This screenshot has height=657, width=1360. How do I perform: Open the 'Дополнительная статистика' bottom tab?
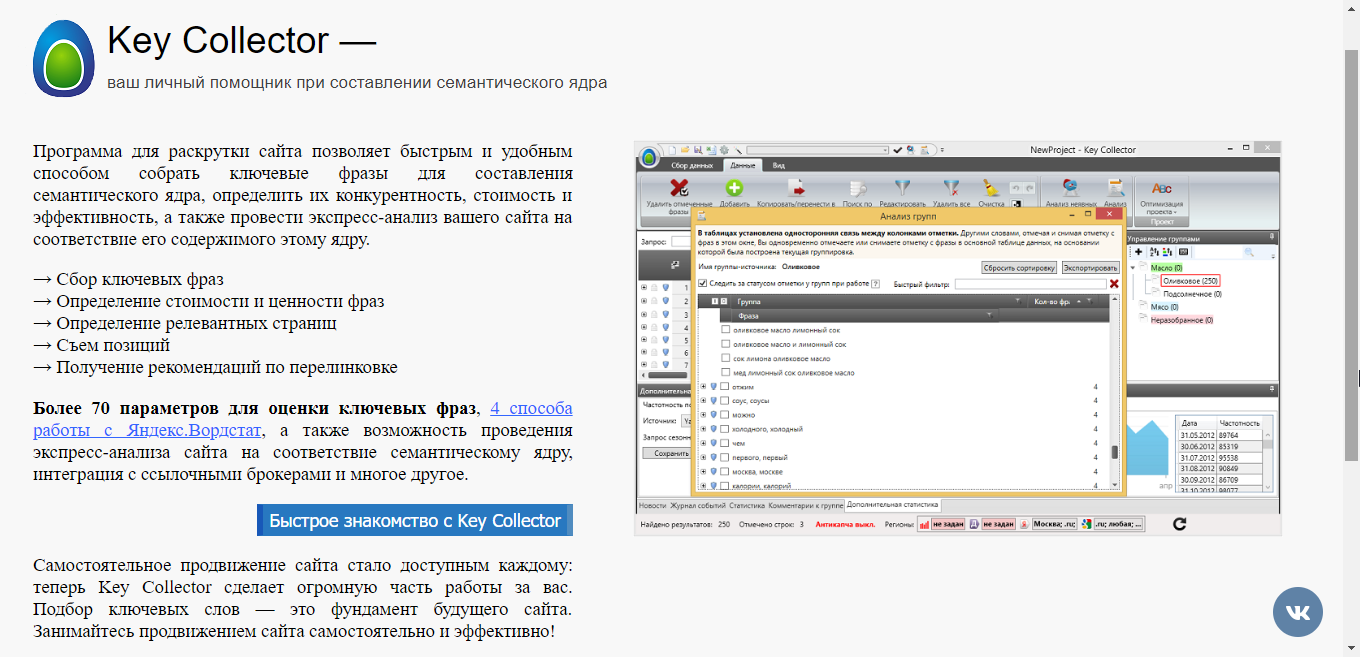[x=892, y=506]
